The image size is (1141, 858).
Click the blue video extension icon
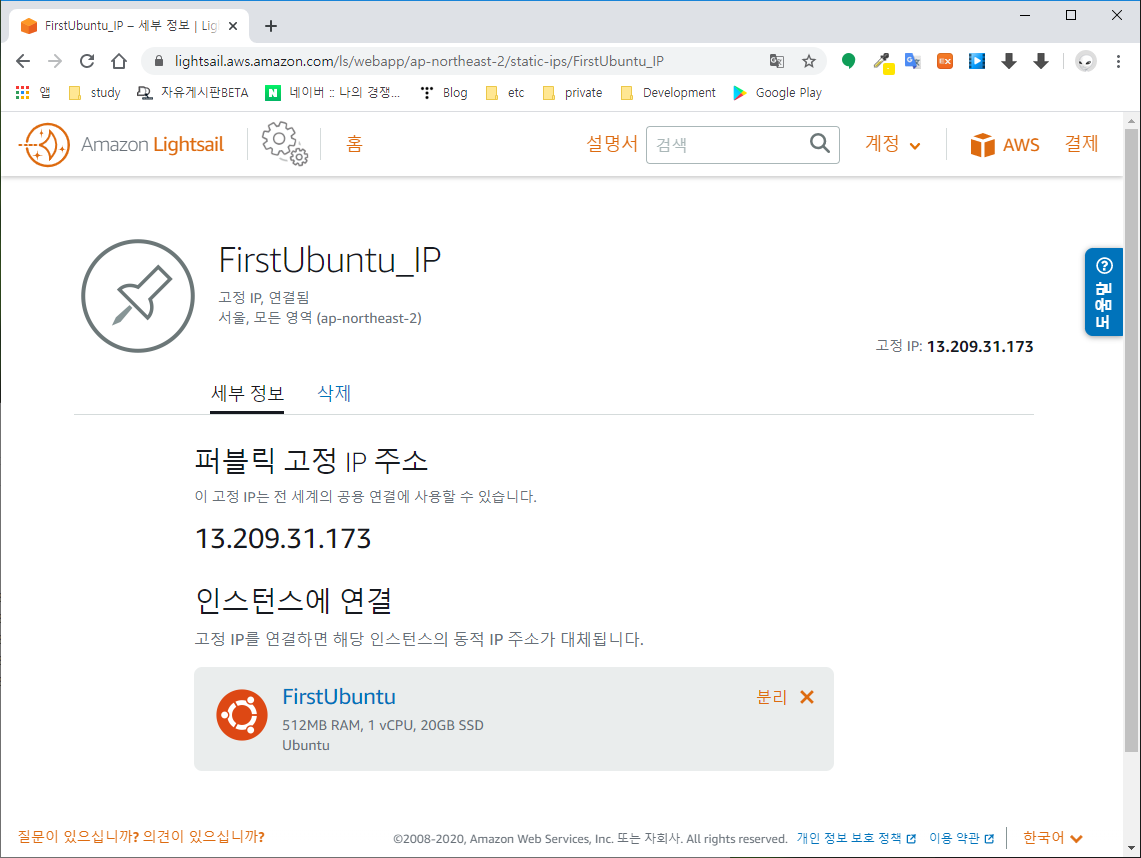[x=977, y=61]
